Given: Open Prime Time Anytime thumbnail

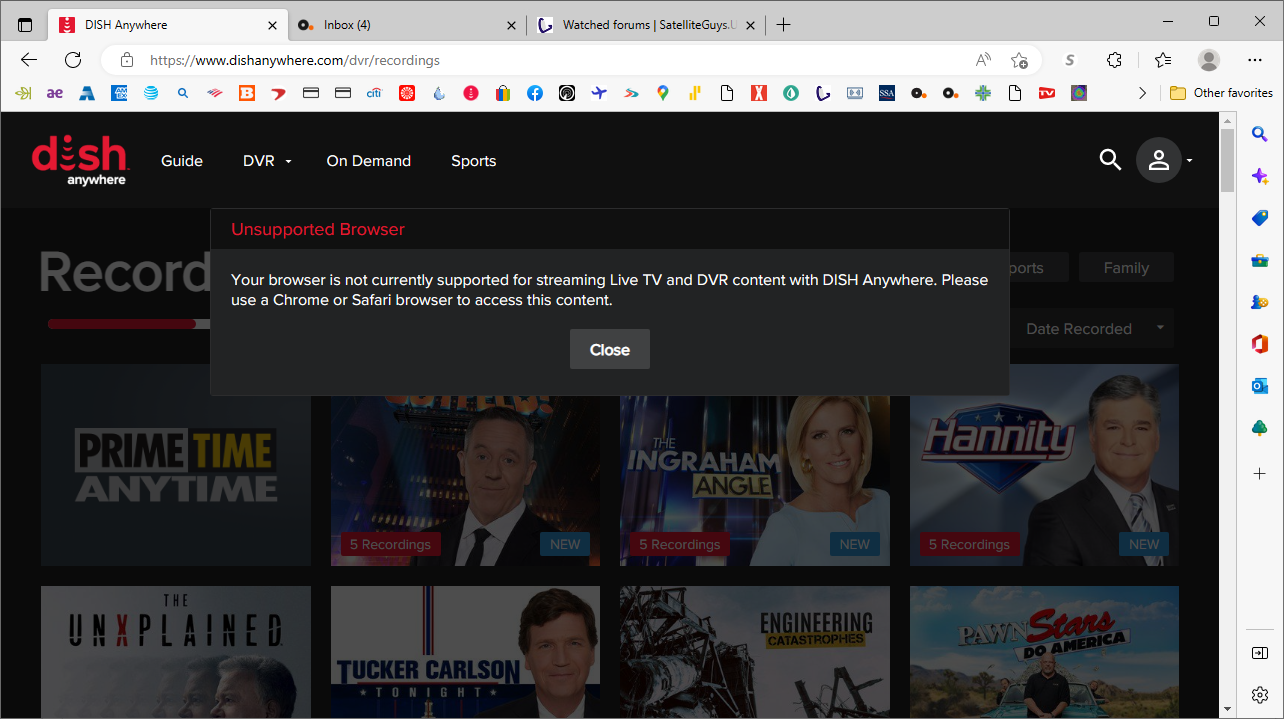Looking at the screenshot, I should (176, 465).
